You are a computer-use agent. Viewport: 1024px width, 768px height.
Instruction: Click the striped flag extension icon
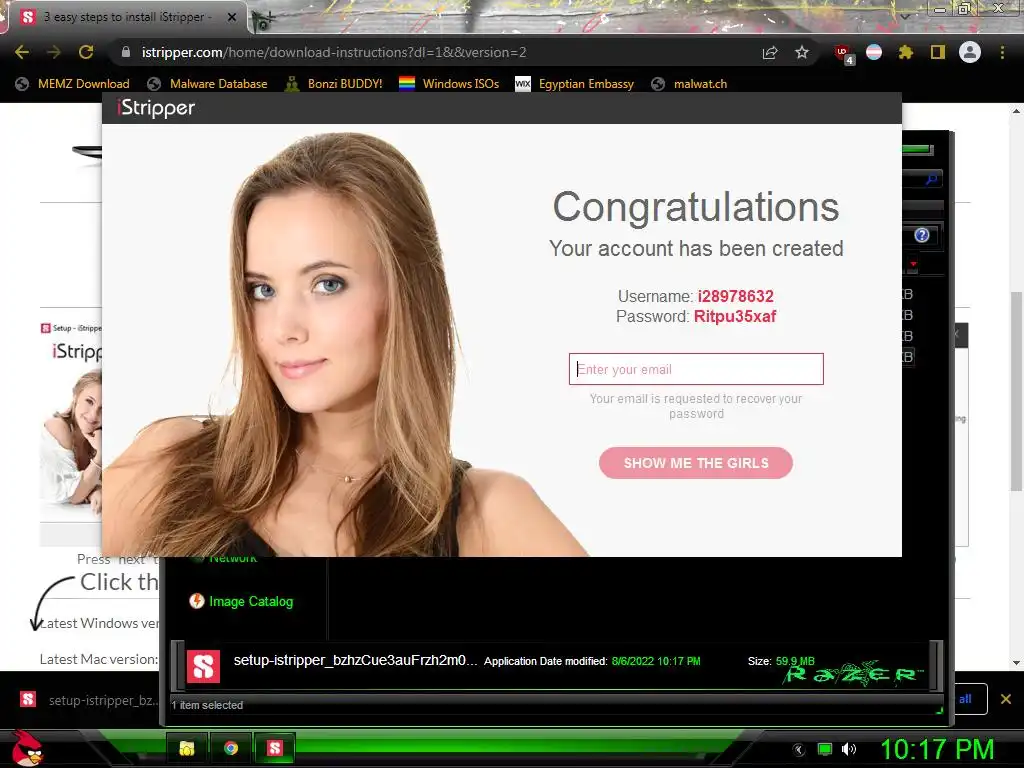(x=874, y=52)
